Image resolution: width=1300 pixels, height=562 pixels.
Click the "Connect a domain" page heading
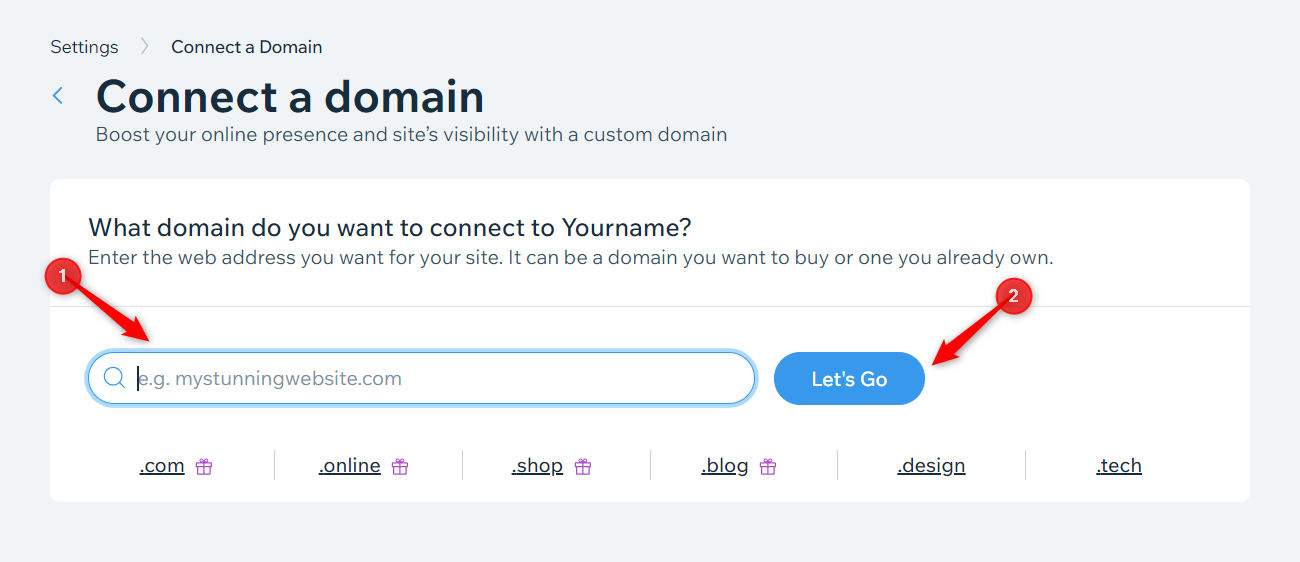(x=290, y=97)
